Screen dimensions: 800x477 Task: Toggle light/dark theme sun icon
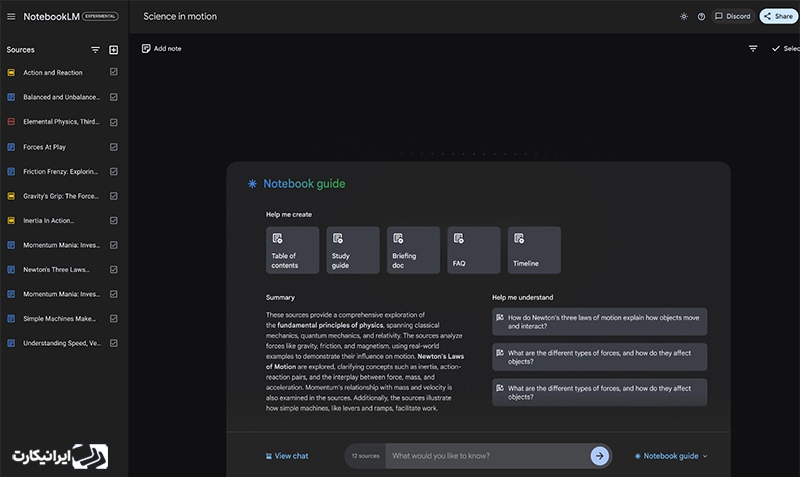(x=684, y=16)
